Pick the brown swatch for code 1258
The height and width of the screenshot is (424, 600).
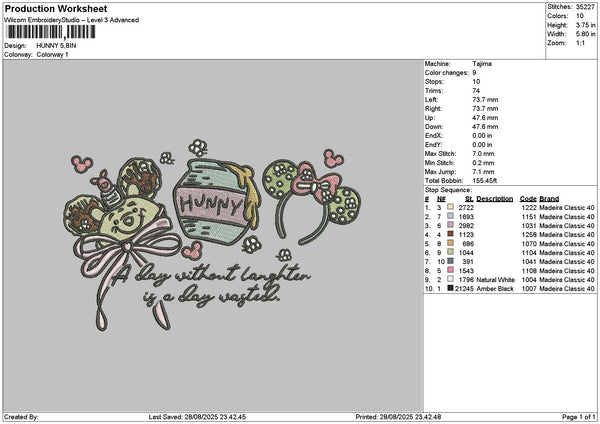coord(450,234)
